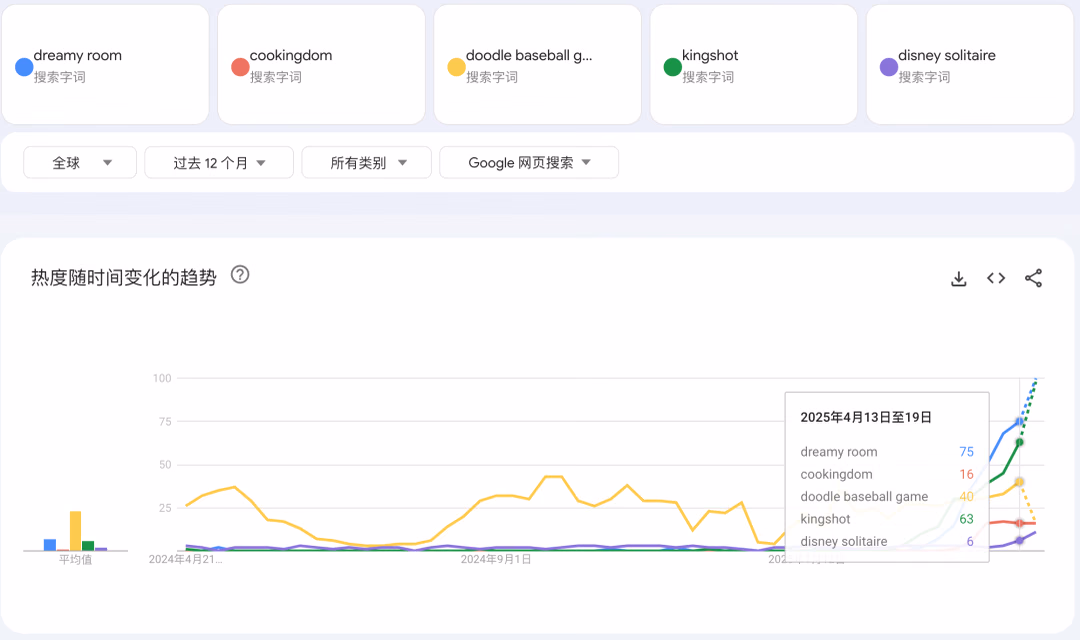Click the purple dot for disney solitaire

click(889, 67)
